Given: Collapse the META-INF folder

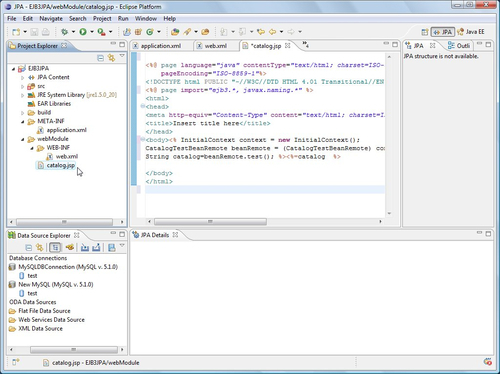Looking at the screenshot, I should pyautogui.click(x=23, y=122).
